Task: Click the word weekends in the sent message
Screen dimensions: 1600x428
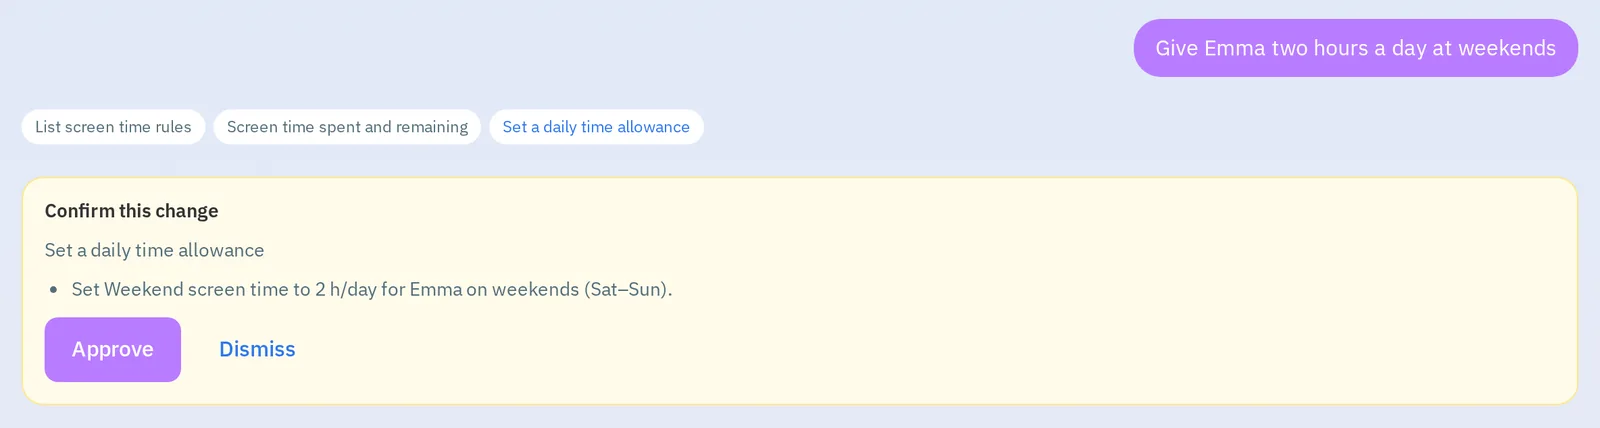Action: click(x=1507, y=48)
